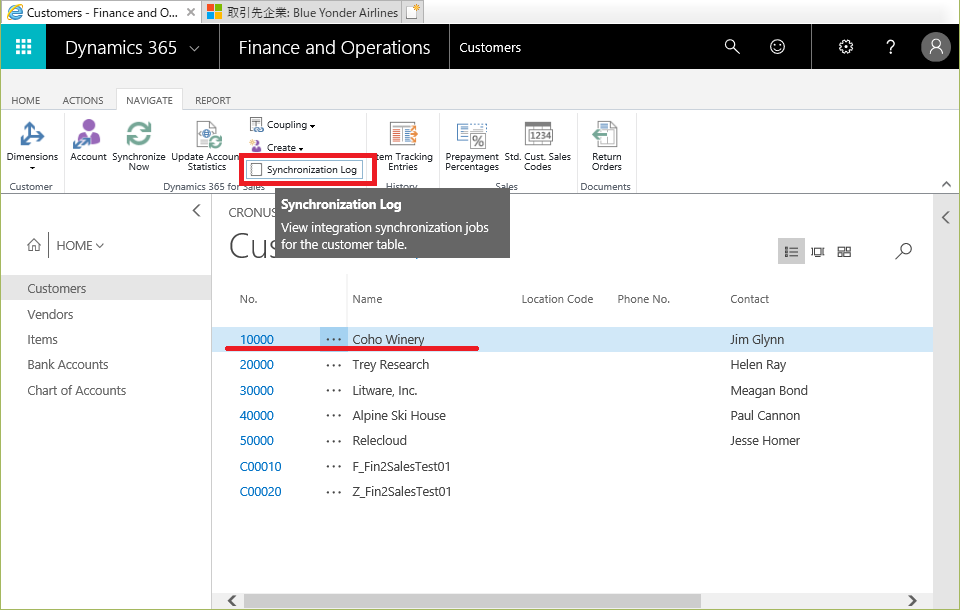The width and height of the screenshot is (960, 610).
Task: Open customer number 30000
Action: (257, 391)
